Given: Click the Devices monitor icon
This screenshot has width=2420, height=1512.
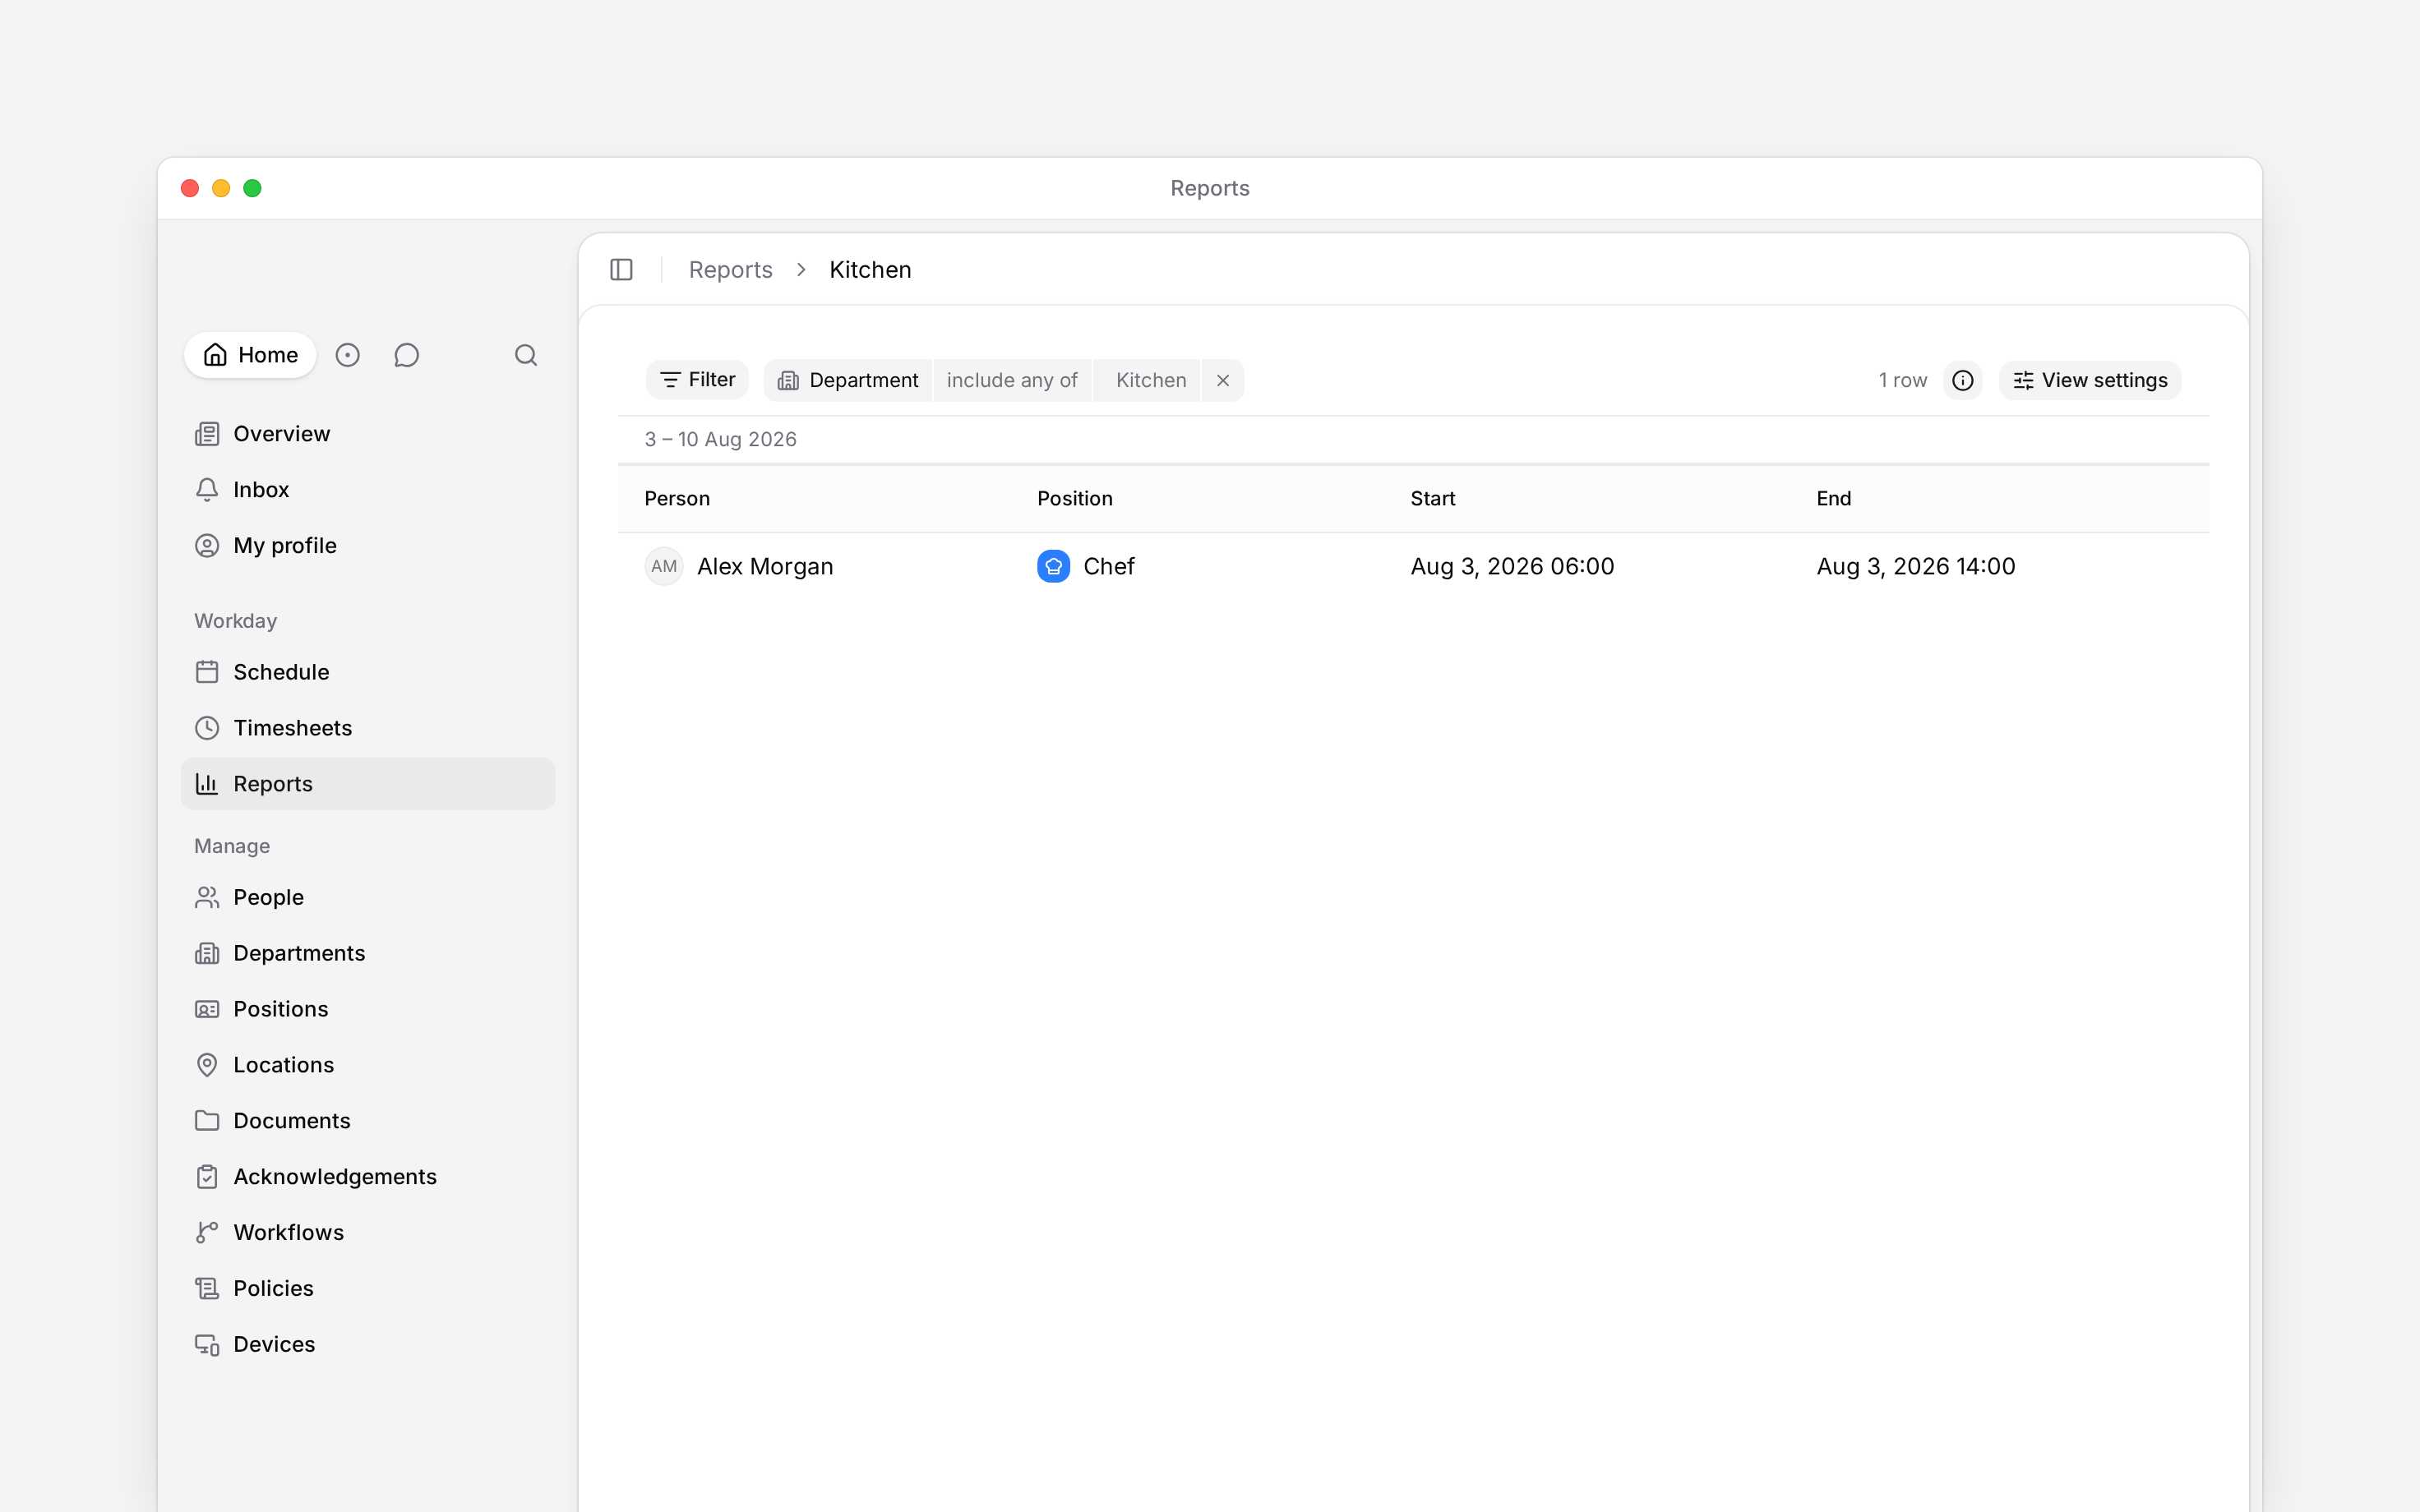Looking at the screenshot, I should 207,1345.
